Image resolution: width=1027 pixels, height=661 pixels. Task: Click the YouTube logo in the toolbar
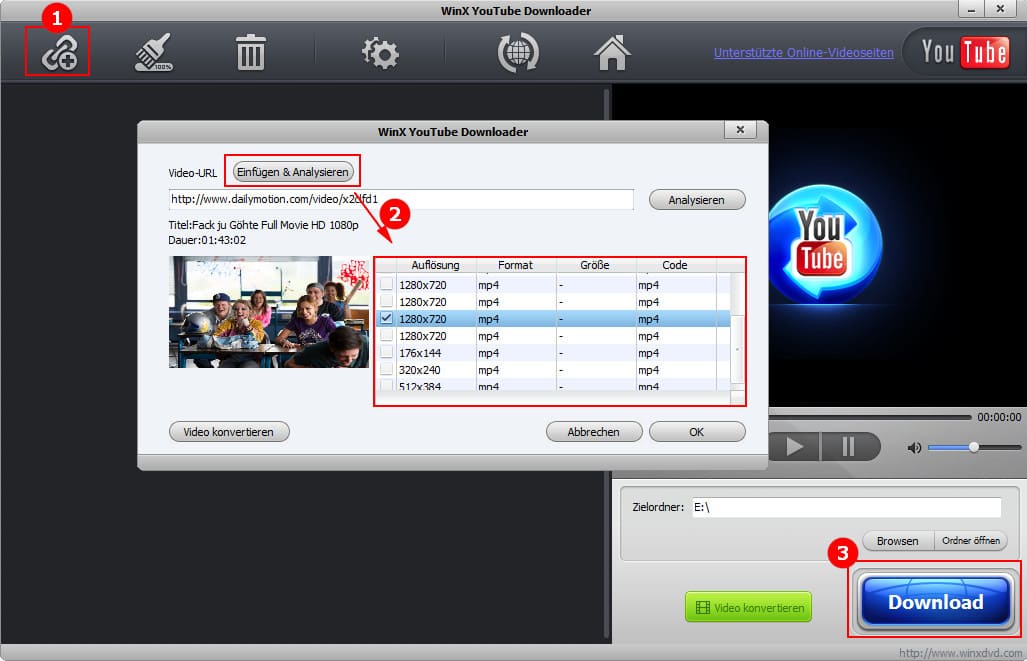tap(964, 52)
